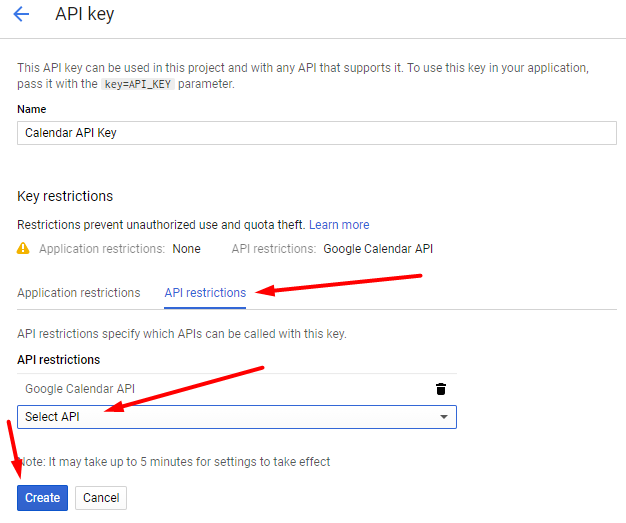Viewport: 626px width, 523px height.
Task: Expand the Select API dropdown arrow
Action: (x=443, y=417)
